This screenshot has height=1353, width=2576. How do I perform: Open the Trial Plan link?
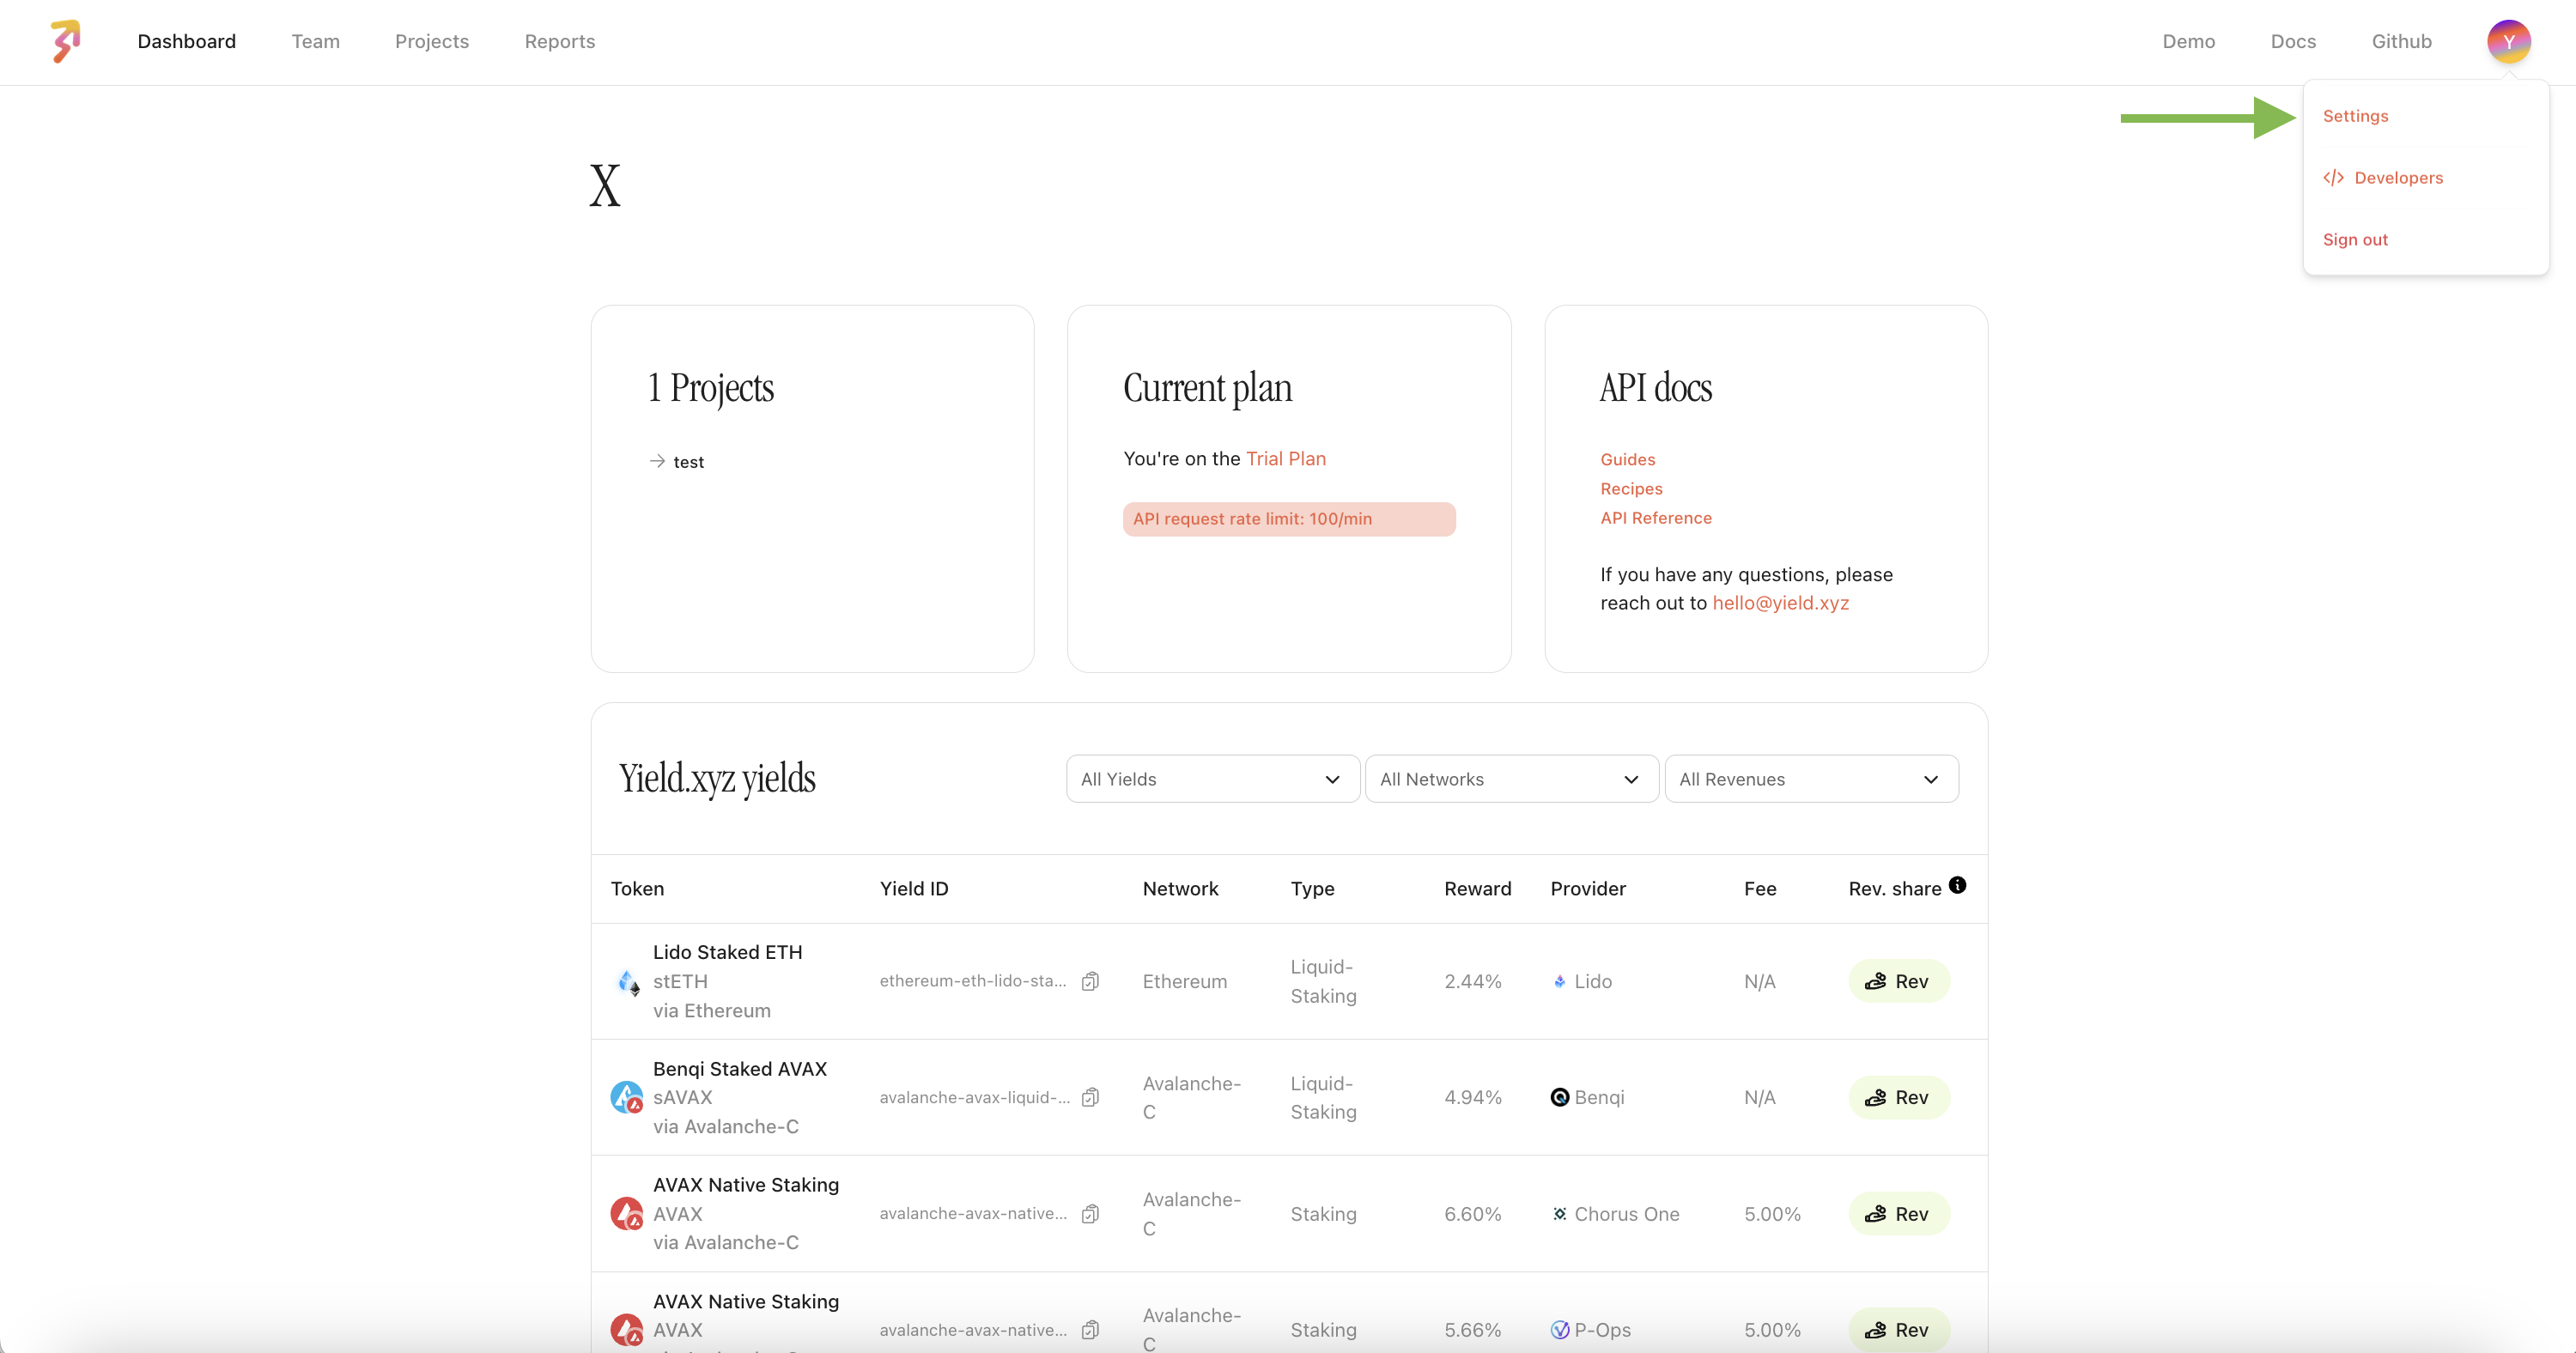coord(1285,459)
